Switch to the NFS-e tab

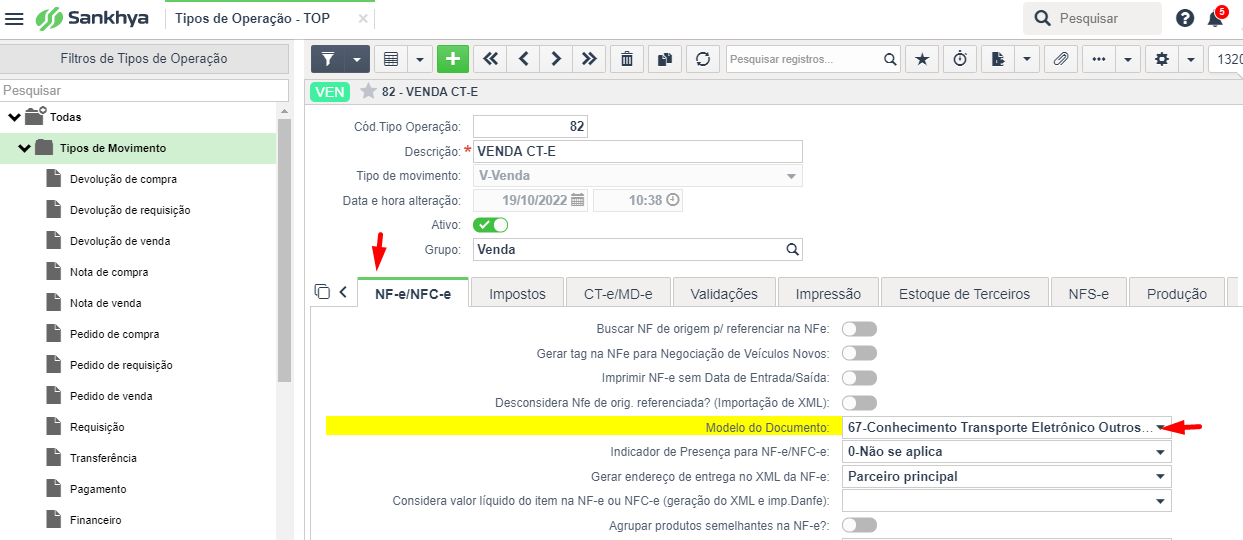pyautogui.click(x=1088, y=293)
